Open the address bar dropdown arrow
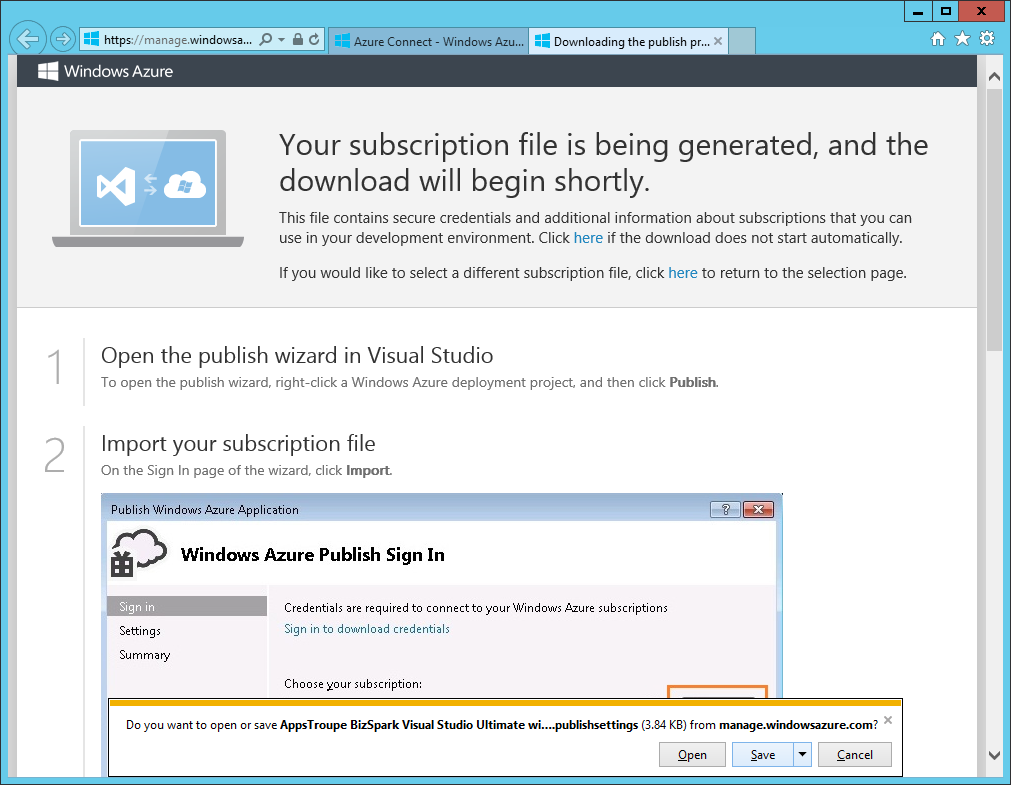 [x=282, y=39]
